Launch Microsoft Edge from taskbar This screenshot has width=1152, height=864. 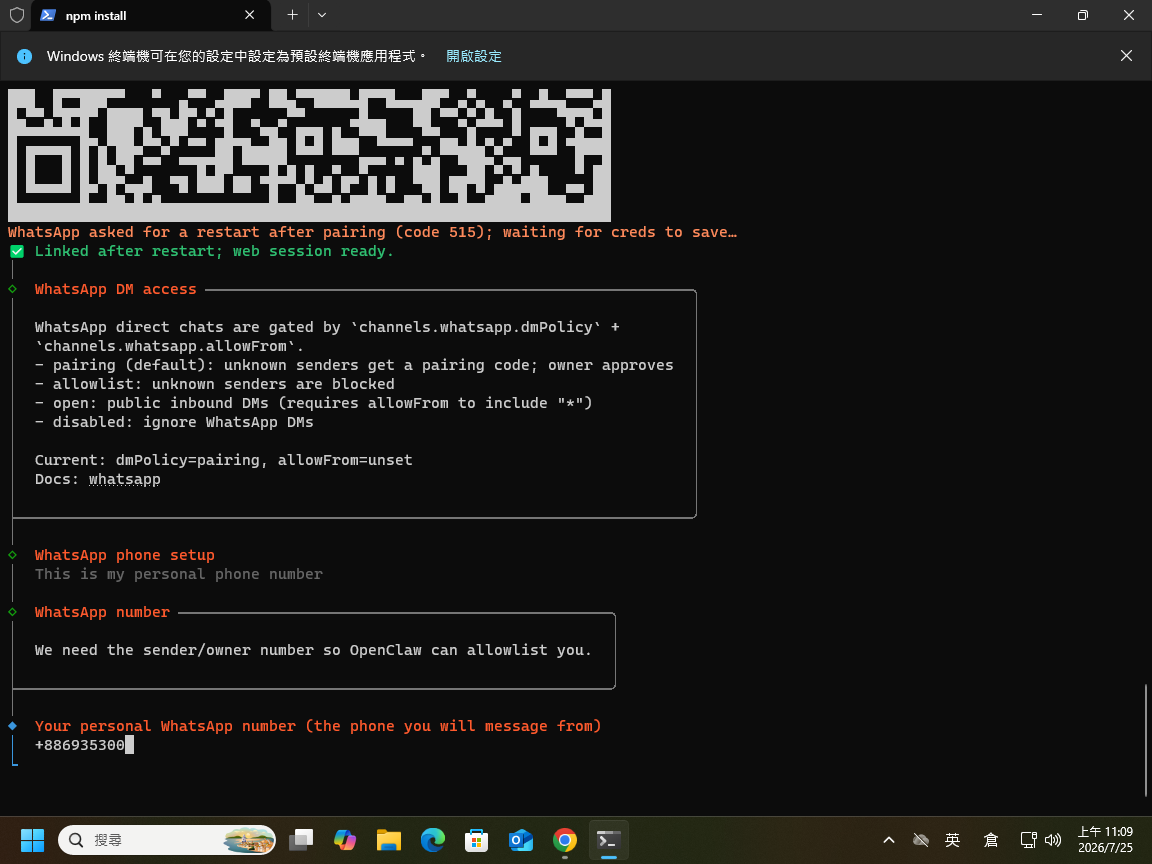pyautogui.click(x=433, y=840)
